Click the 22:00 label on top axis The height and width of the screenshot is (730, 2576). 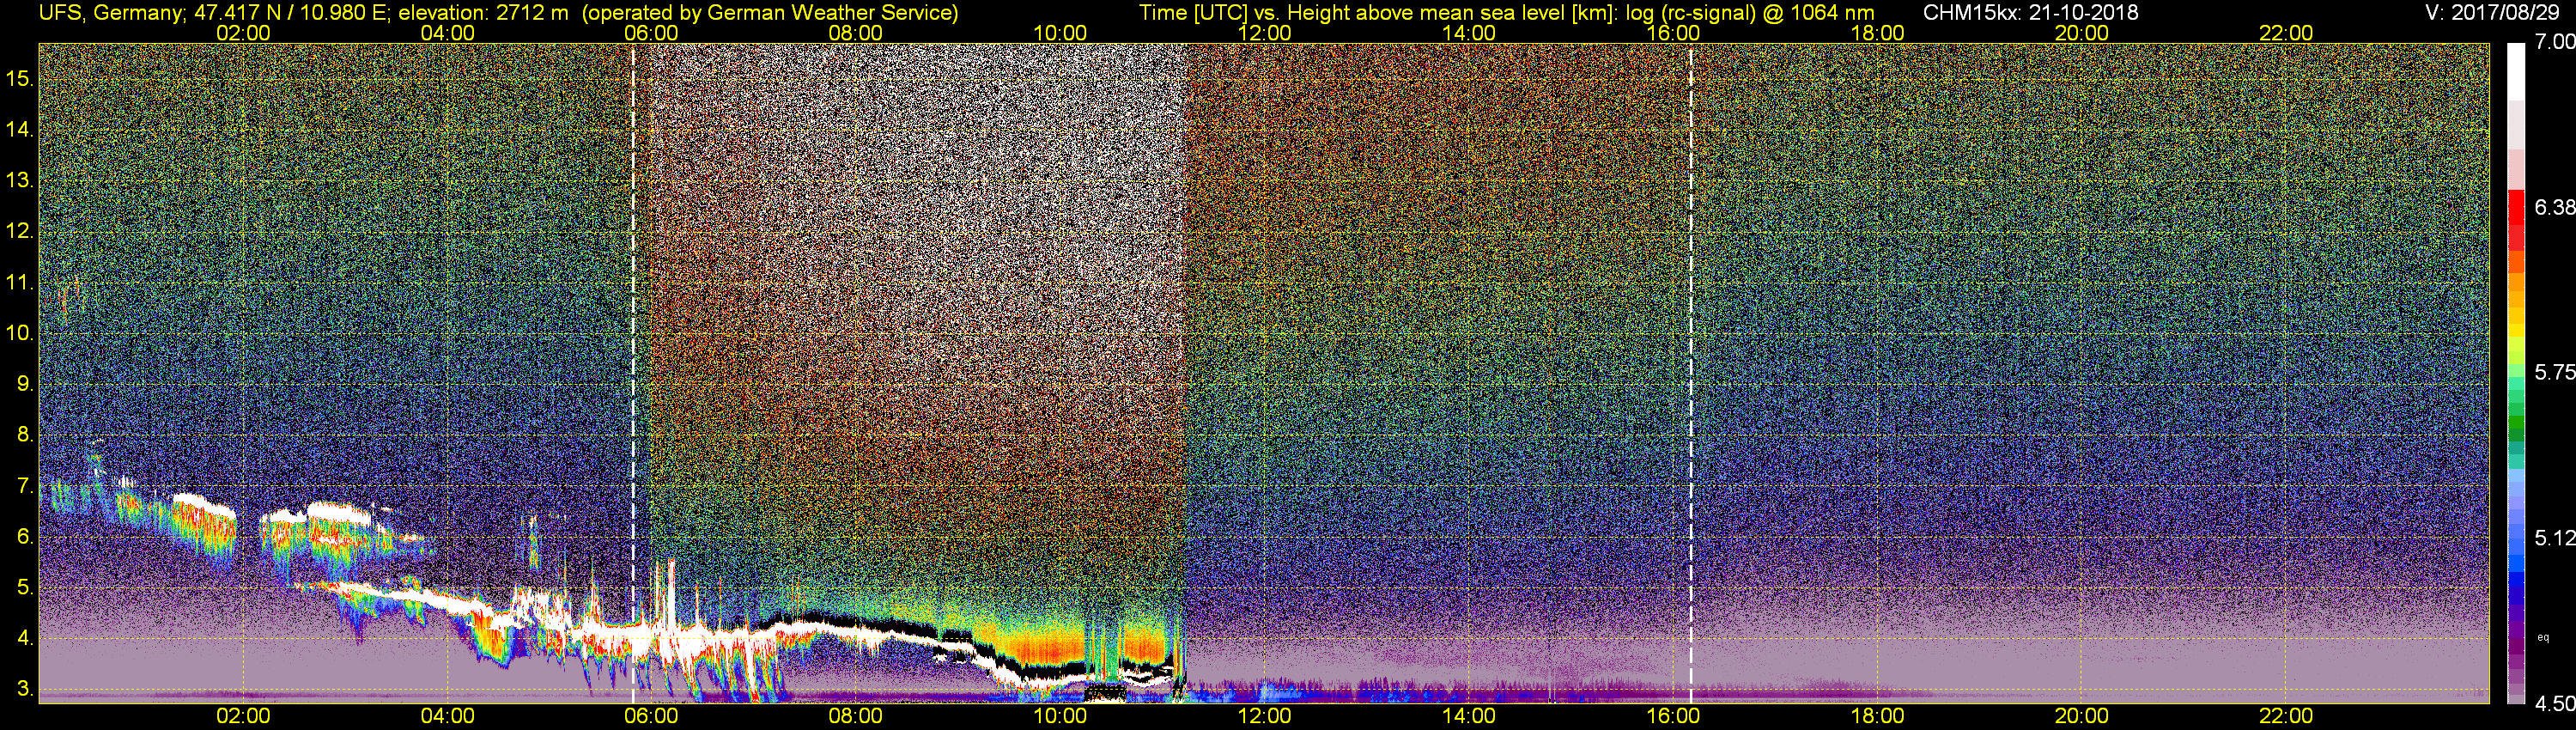2286,33
